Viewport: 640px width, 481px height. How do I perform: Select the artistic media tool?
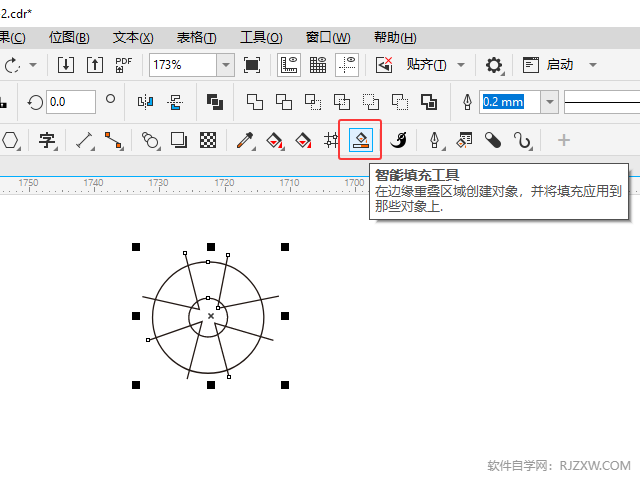tap(399, 141)
